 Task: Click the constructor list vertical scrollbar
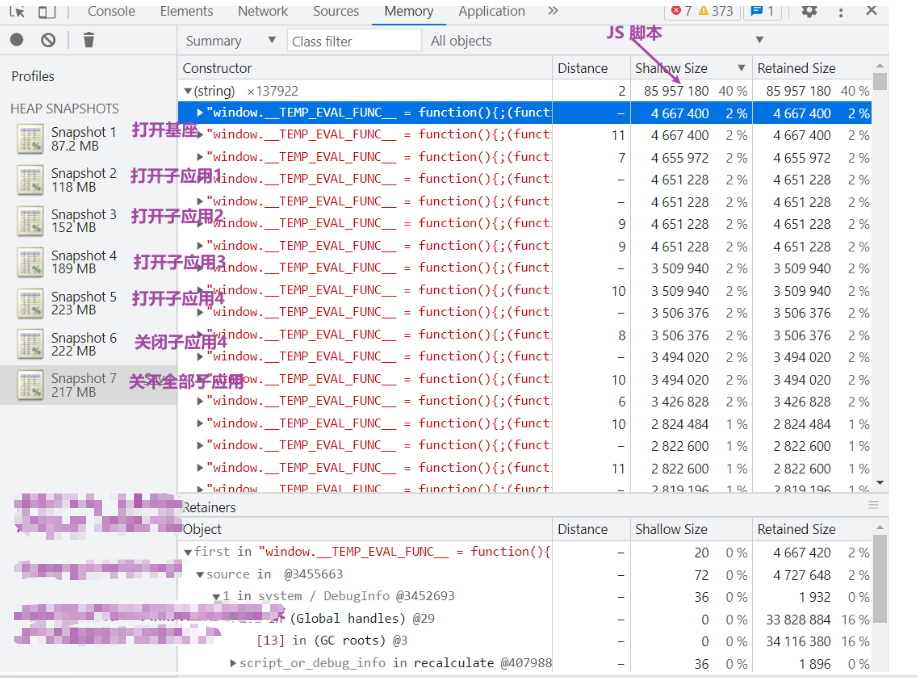coord(880,275)
